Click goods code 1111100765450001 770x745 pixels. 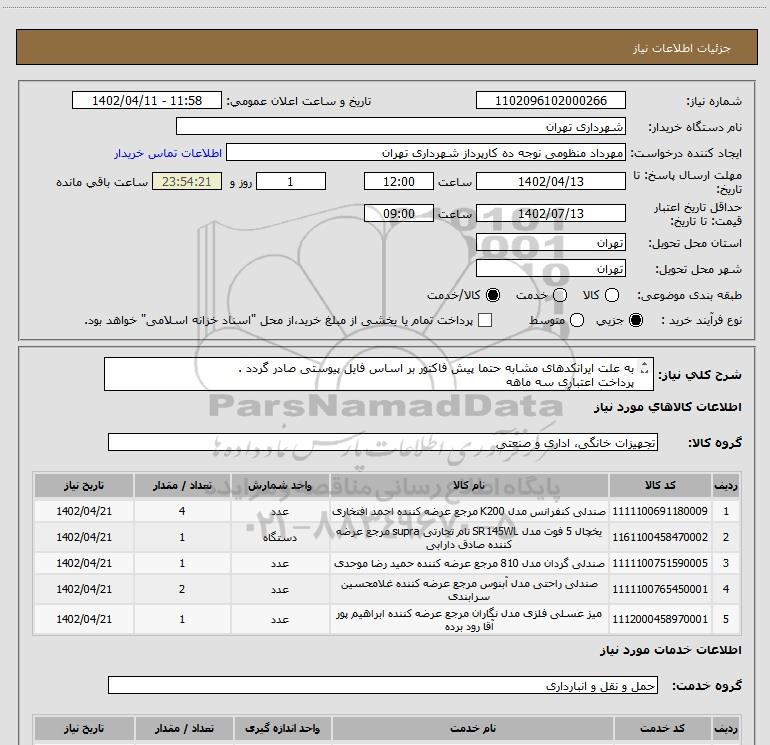pyautogui.click(x=660, y=589)
